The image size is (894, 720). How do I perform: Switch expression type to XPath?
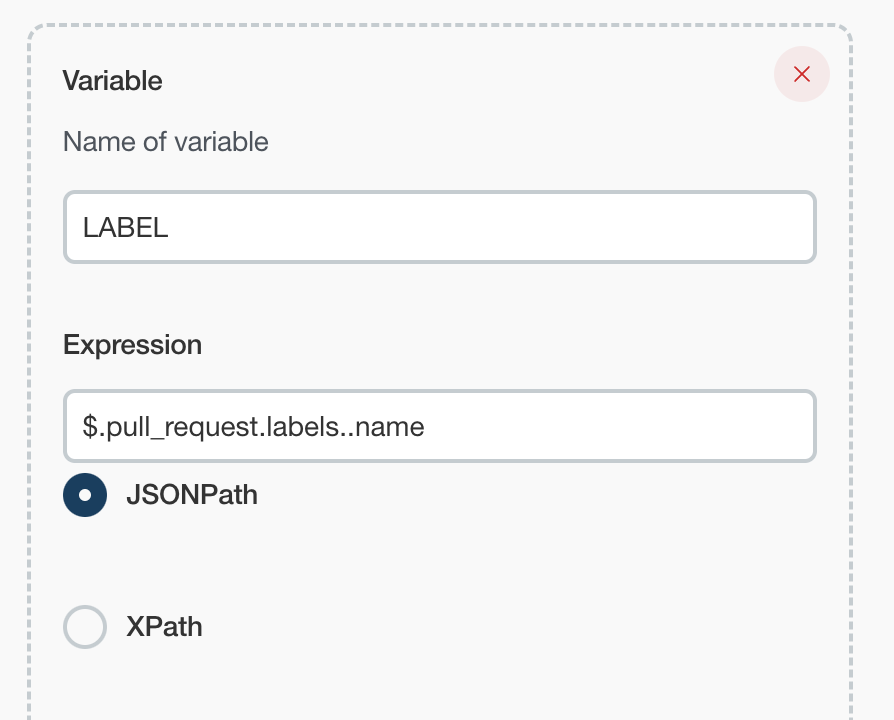click(x=85, y=627)
